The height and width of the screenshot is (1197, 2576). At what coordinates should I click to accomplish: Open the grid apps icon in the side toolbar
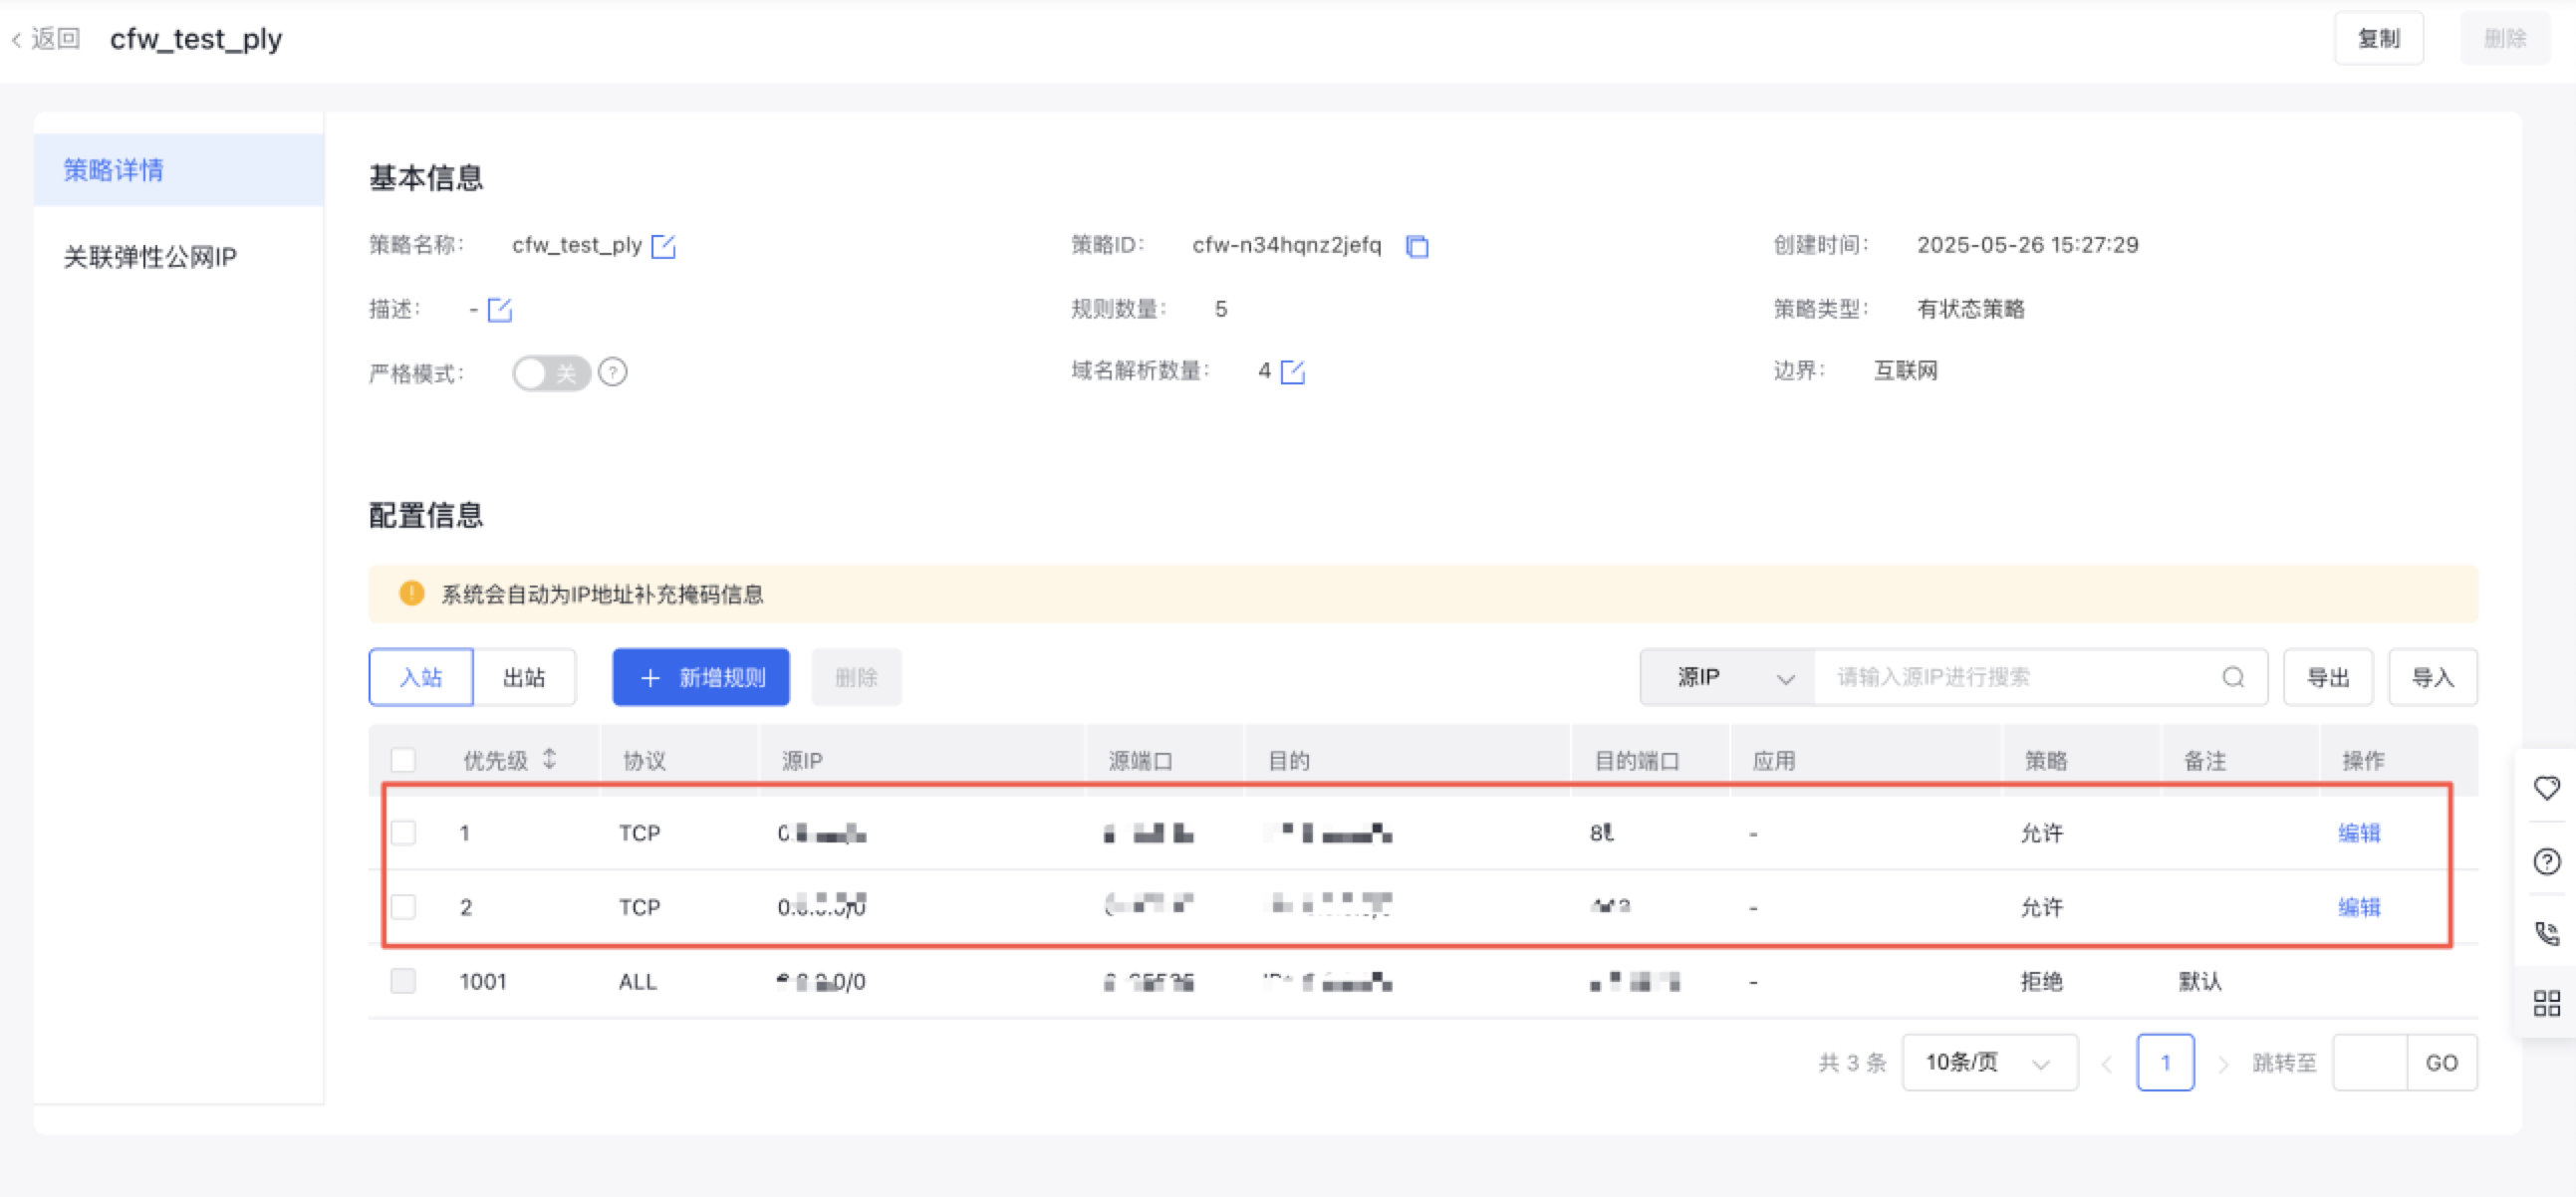point(2547,1003)
